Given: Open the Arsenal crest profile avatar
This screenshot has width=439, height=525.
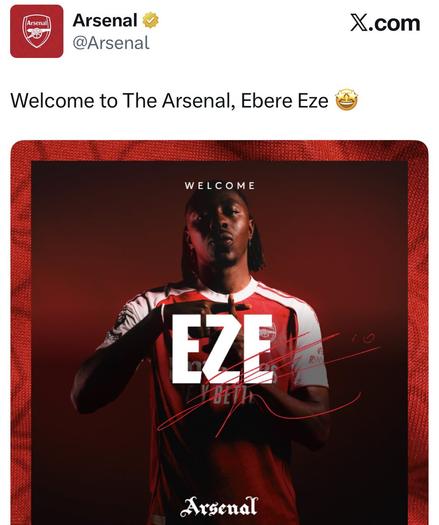Looking at the screenshot, I should [x=37, y=31].
